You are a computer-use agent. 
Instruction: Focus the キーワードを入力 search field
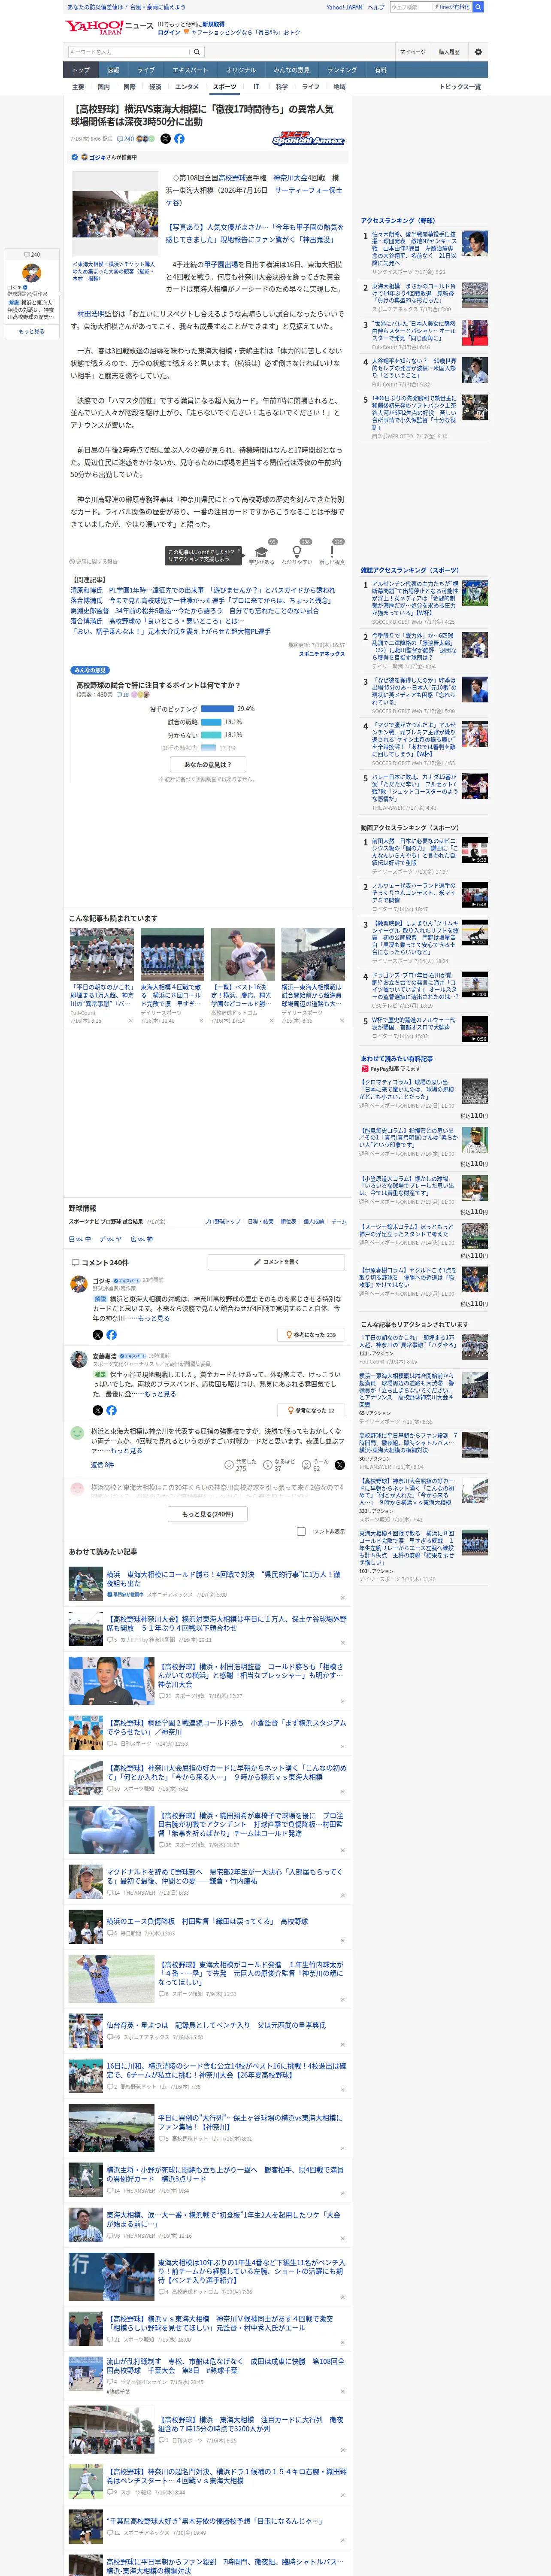(129, 52)
